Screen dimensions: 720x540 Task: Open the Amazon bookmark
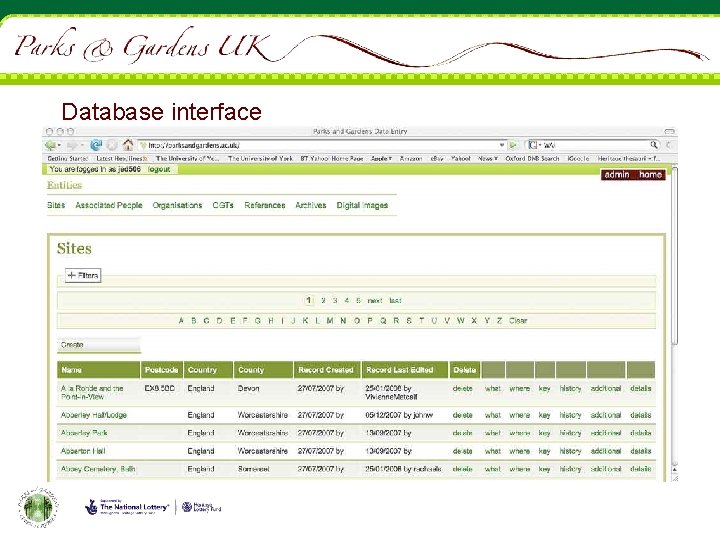[411, 158]
